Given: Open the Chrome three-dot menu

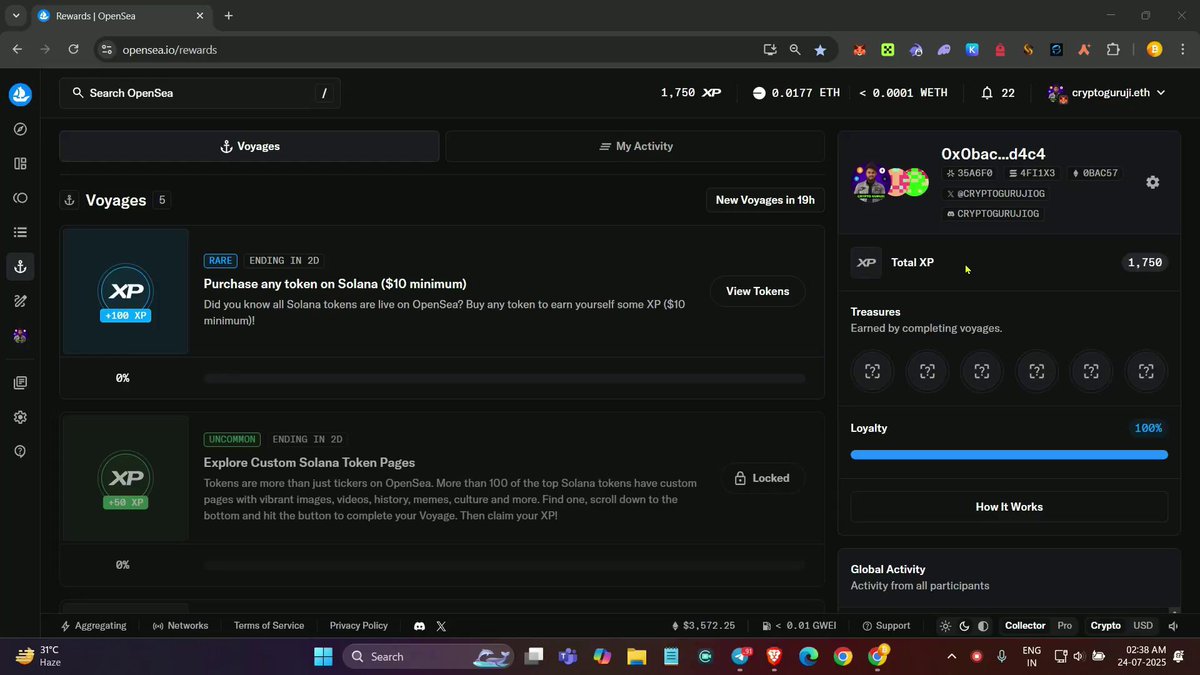Looking at the screenshot, I should point(1182,49).
